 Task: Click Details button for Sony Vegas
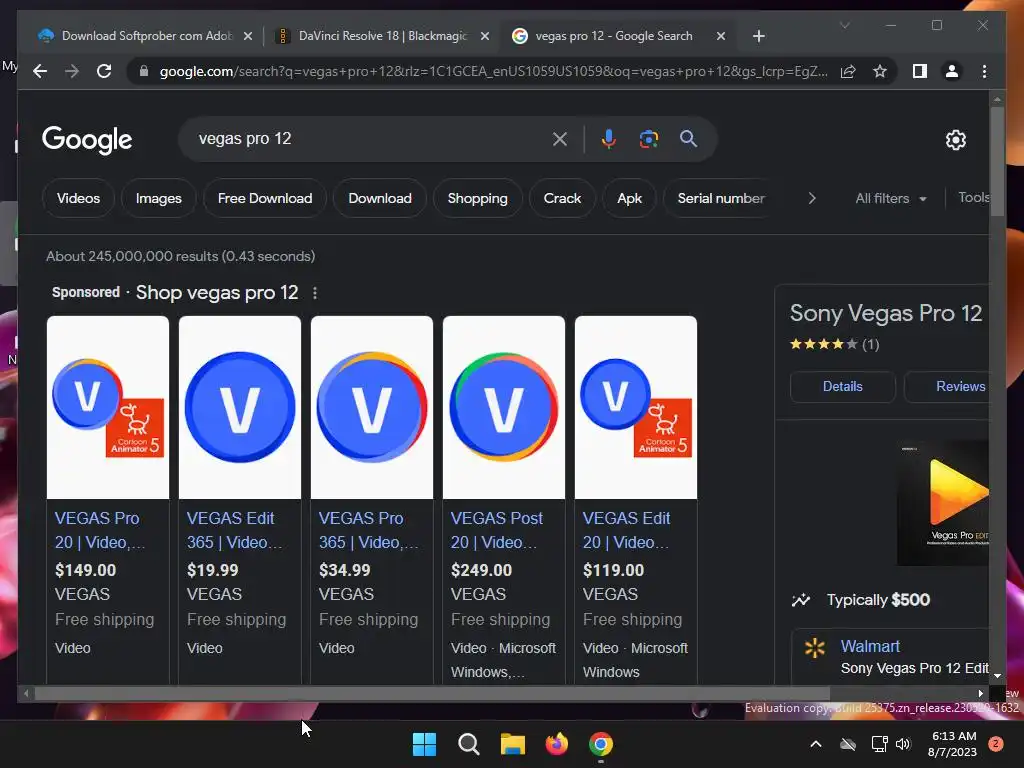(x=842, y=387)
